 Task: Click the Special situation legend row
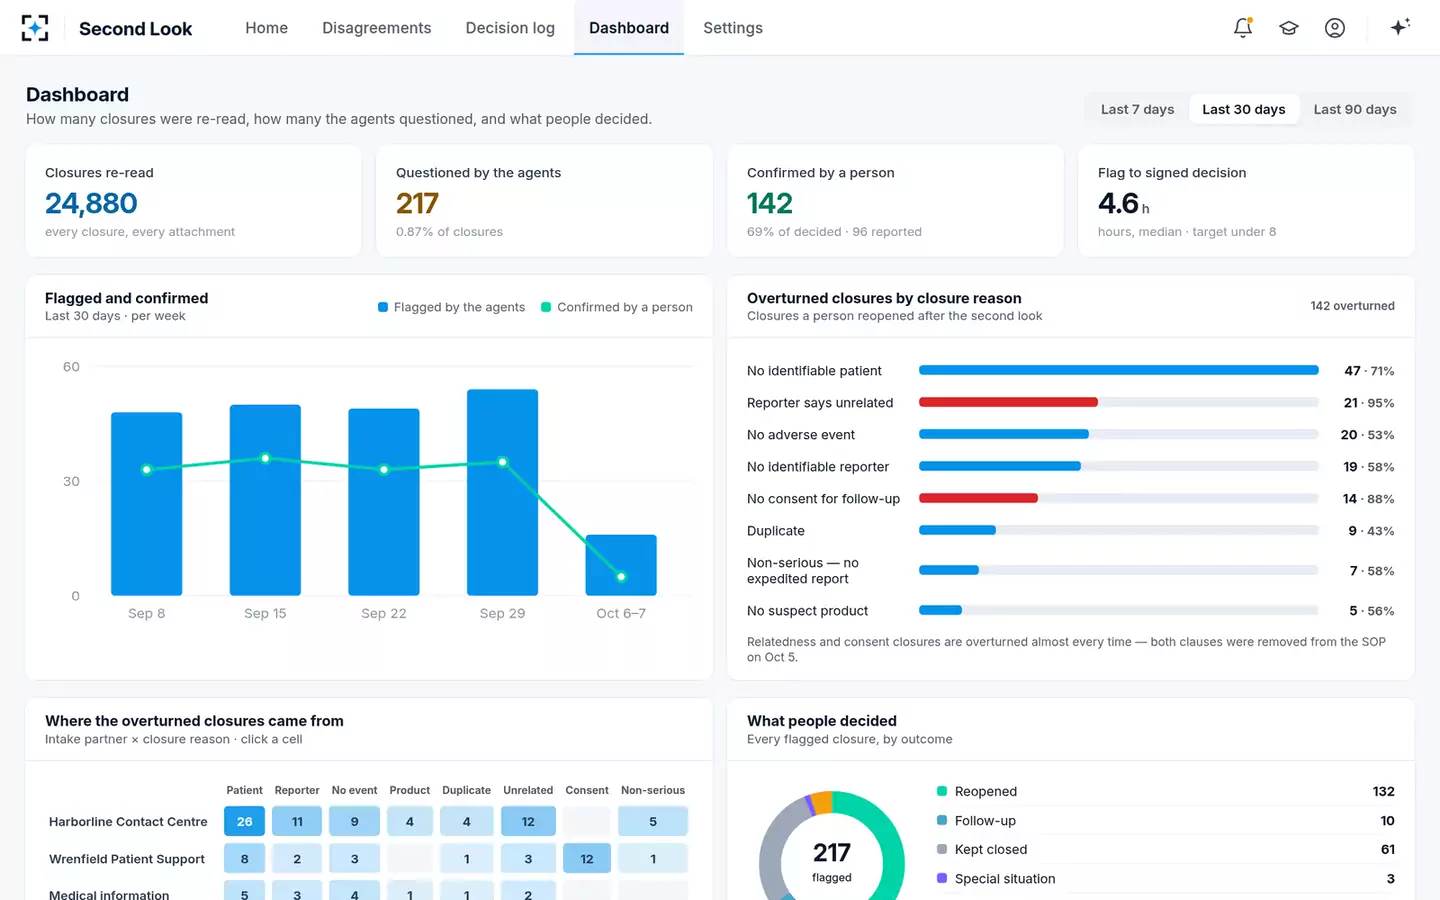pyautogui.click(x=1165, y=878)
